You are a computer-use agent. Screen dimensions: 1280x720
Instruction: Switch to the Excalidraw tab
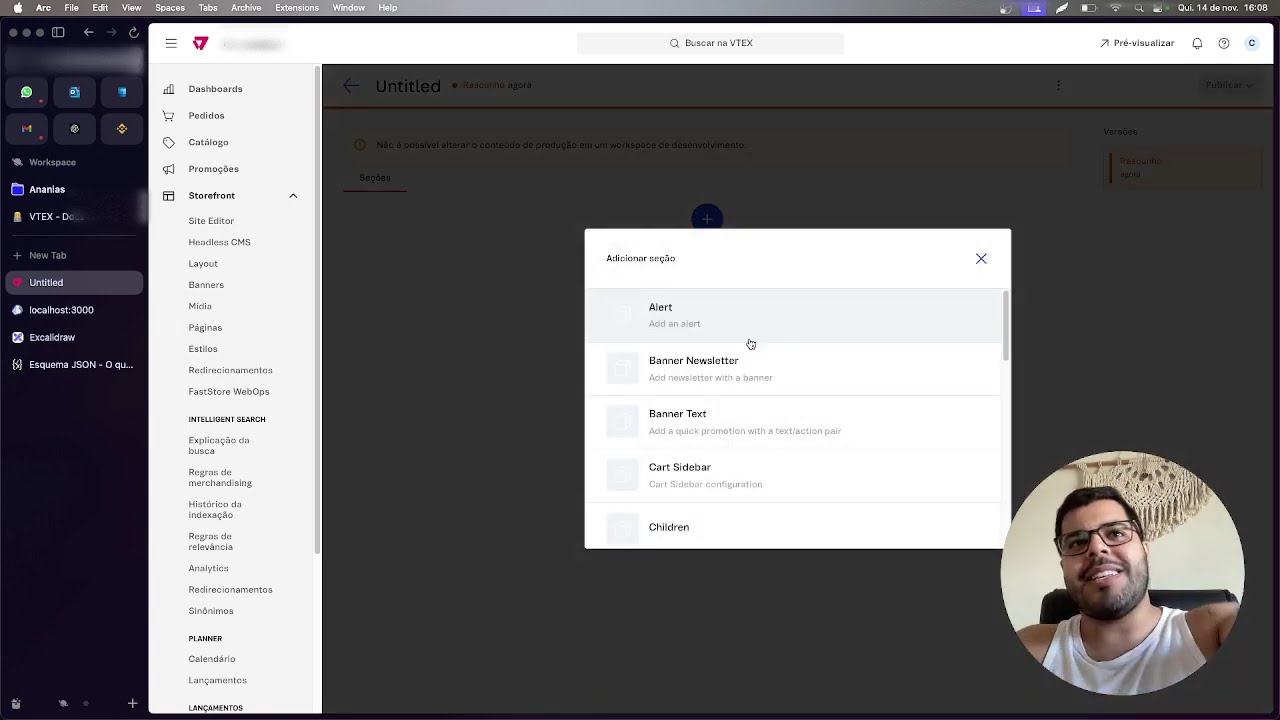[x=74, y=338]
